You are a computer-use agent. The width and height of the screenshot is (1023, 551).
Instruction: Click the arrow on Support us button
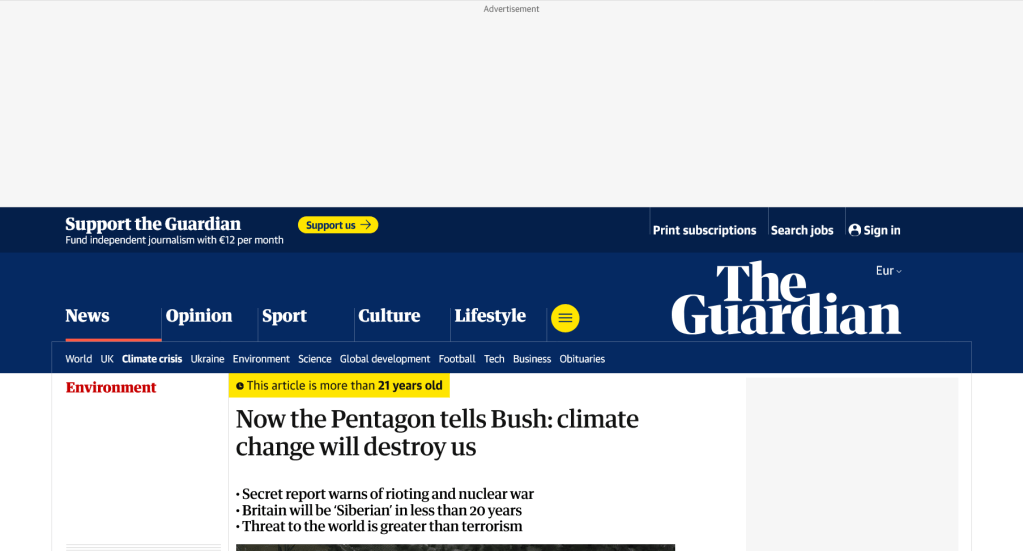[x=366, y=225]
